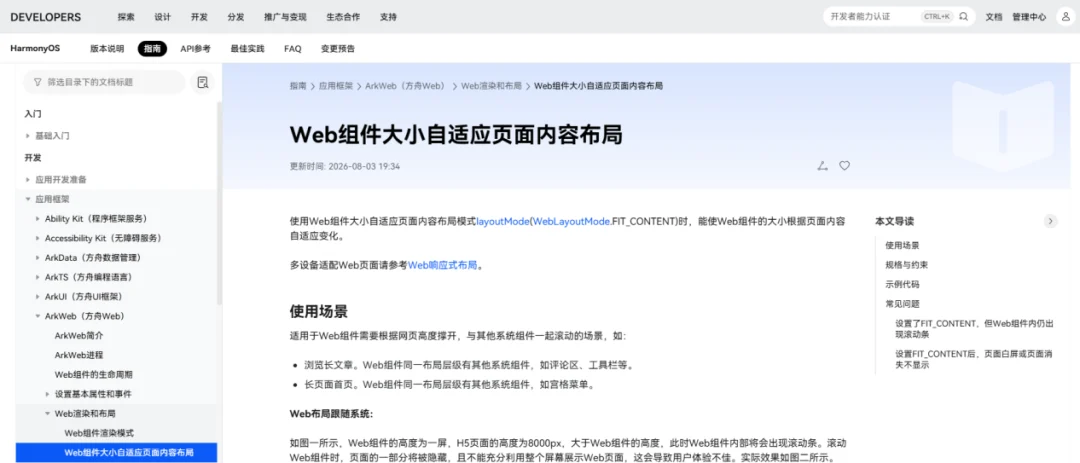
Task: Go to Web渲染和布局 in breadcrumb
Action: pyautogui.click(x=491, y=86)
